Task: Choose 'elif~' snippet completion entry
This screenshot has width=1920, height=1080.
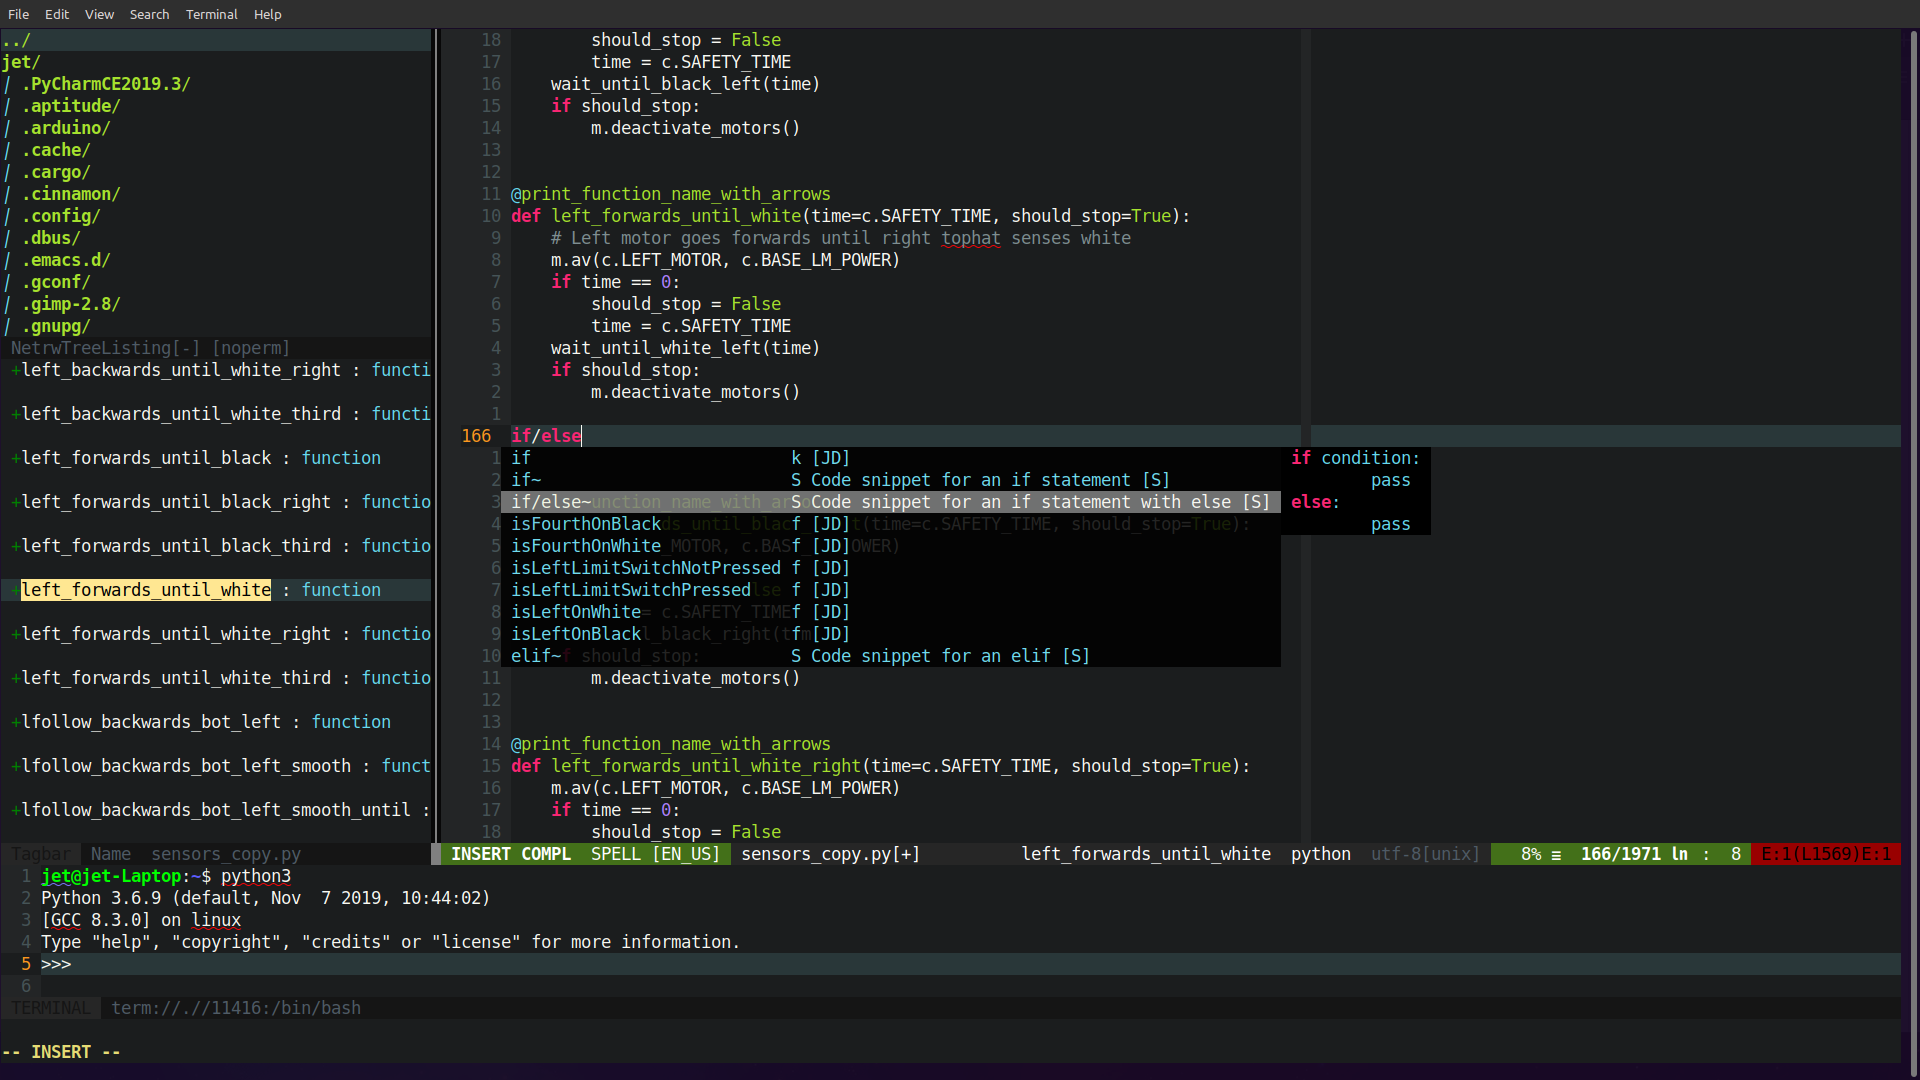Action: coord(890,656)
